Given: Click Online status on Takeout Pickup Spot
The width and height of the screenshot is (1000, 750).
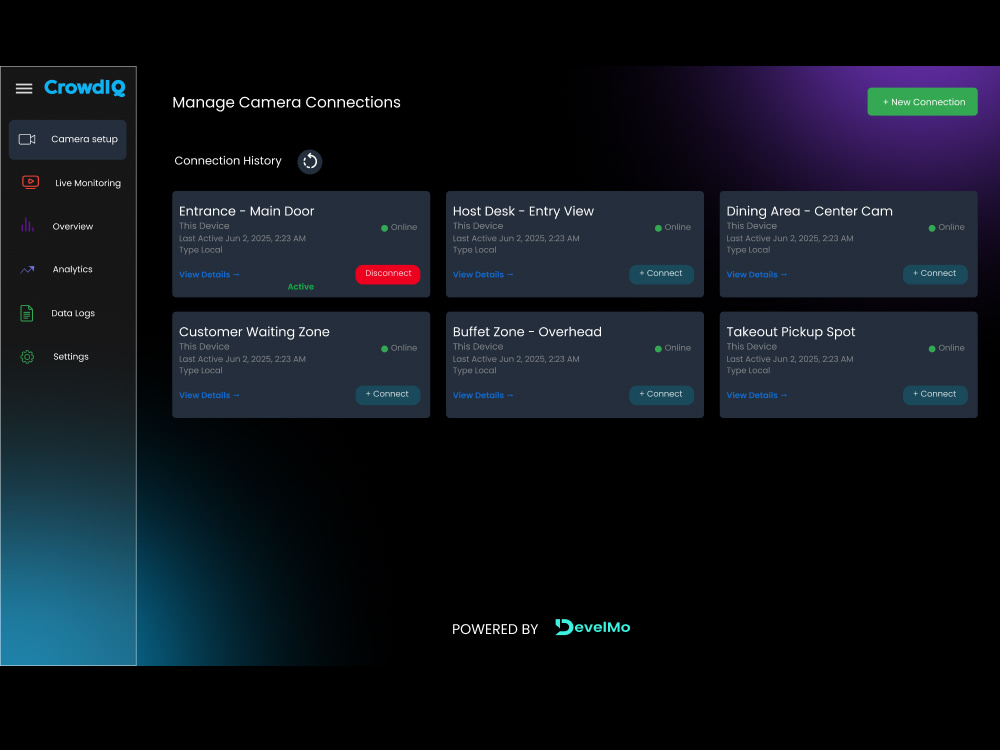Looking at the screenshot, I should click(x=946, y=348).
